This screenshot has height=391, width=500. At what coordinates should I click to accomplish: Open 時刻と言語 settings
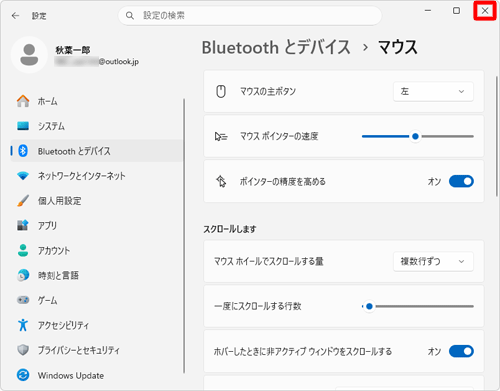click(97, 275)
